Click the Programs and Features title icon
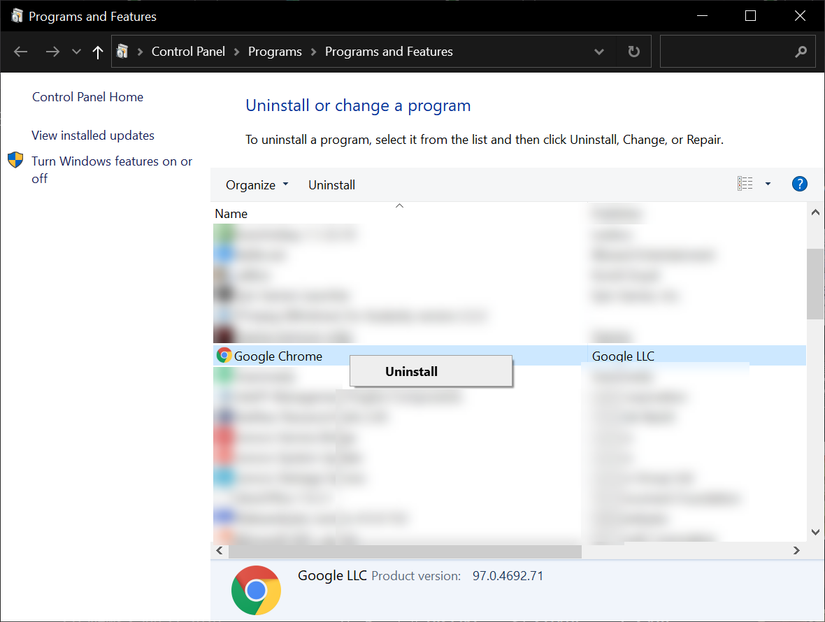Screen dimensions: 825x622 coord(17,16)
